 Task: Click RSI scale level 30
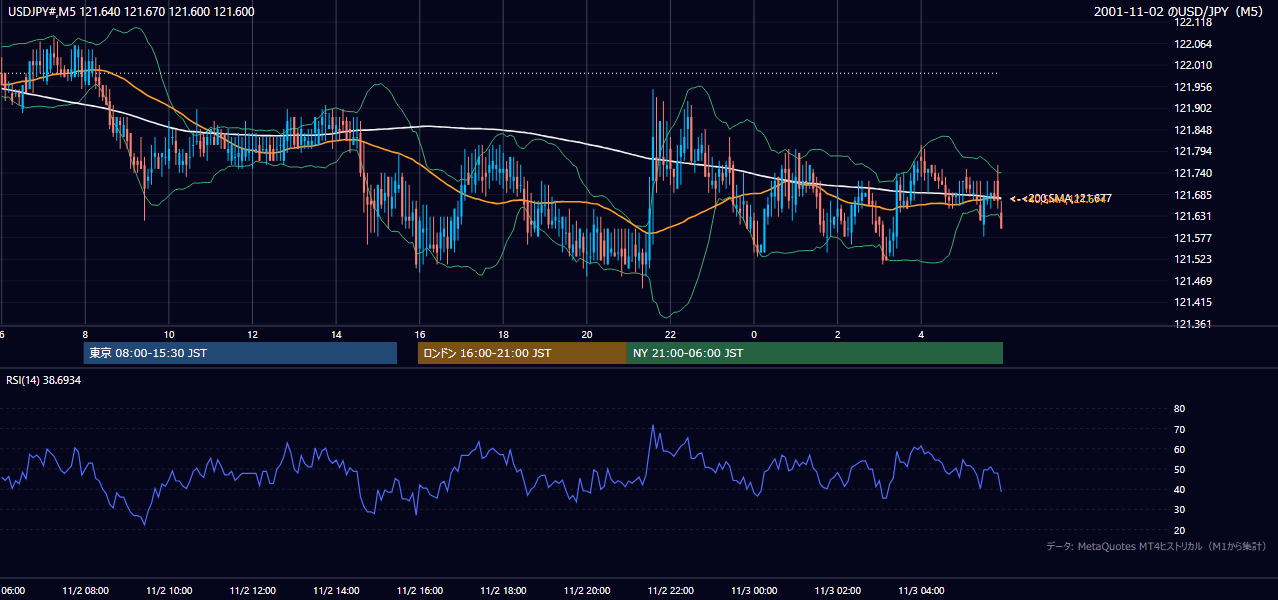pos(1179,510)
